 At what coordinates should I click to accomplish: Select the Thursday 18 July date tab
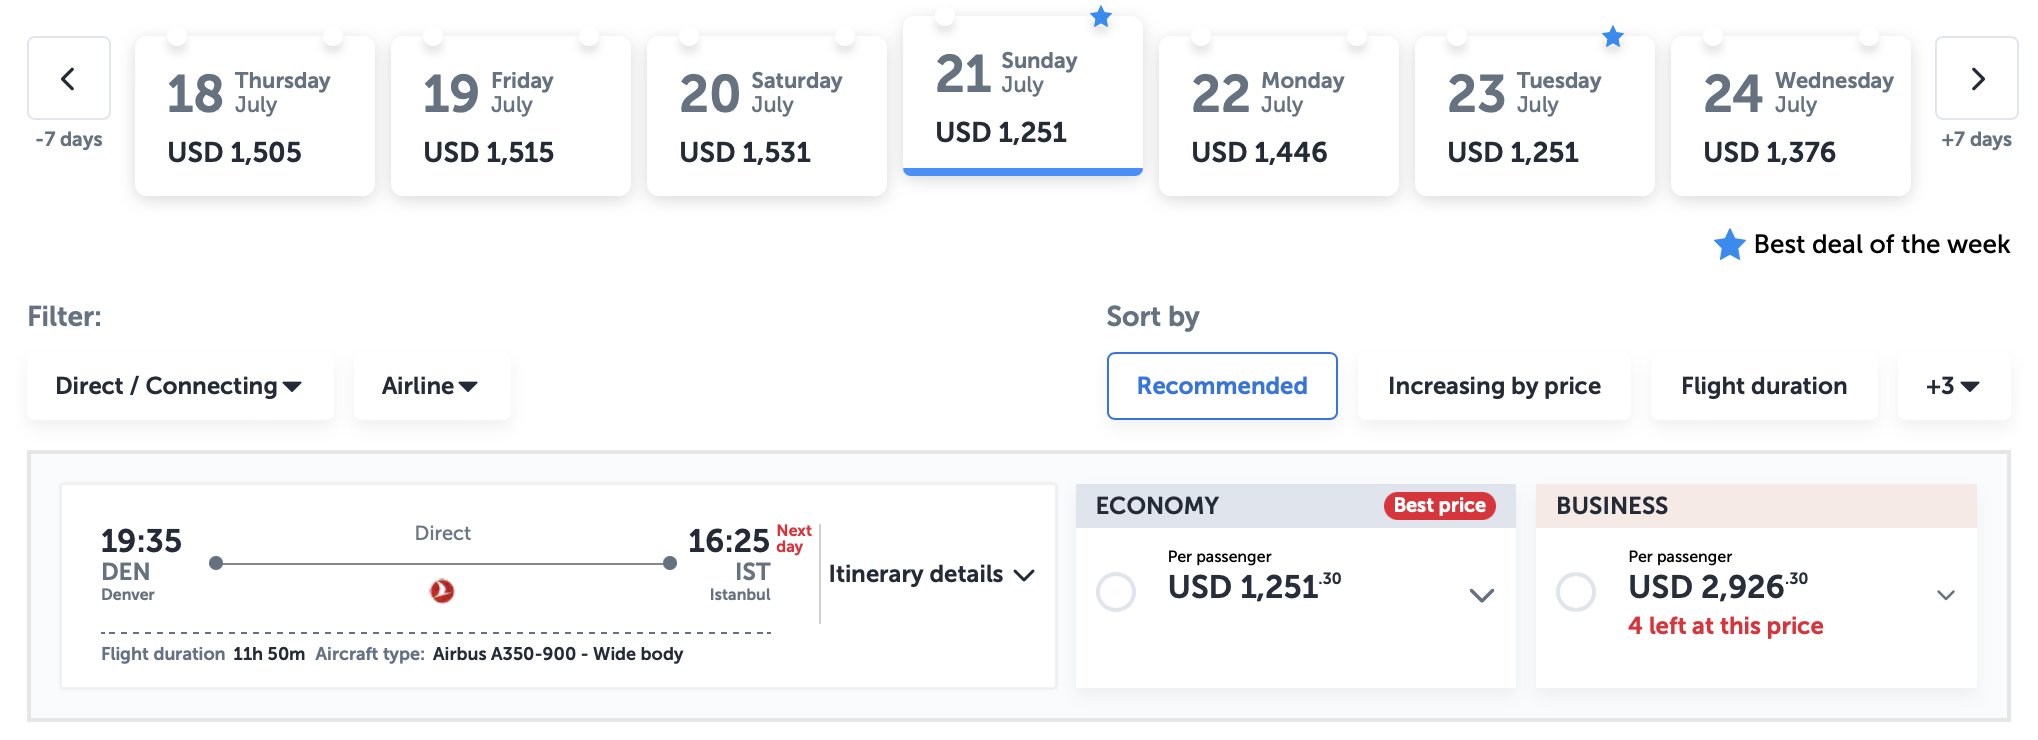click(x=255, y=116)
